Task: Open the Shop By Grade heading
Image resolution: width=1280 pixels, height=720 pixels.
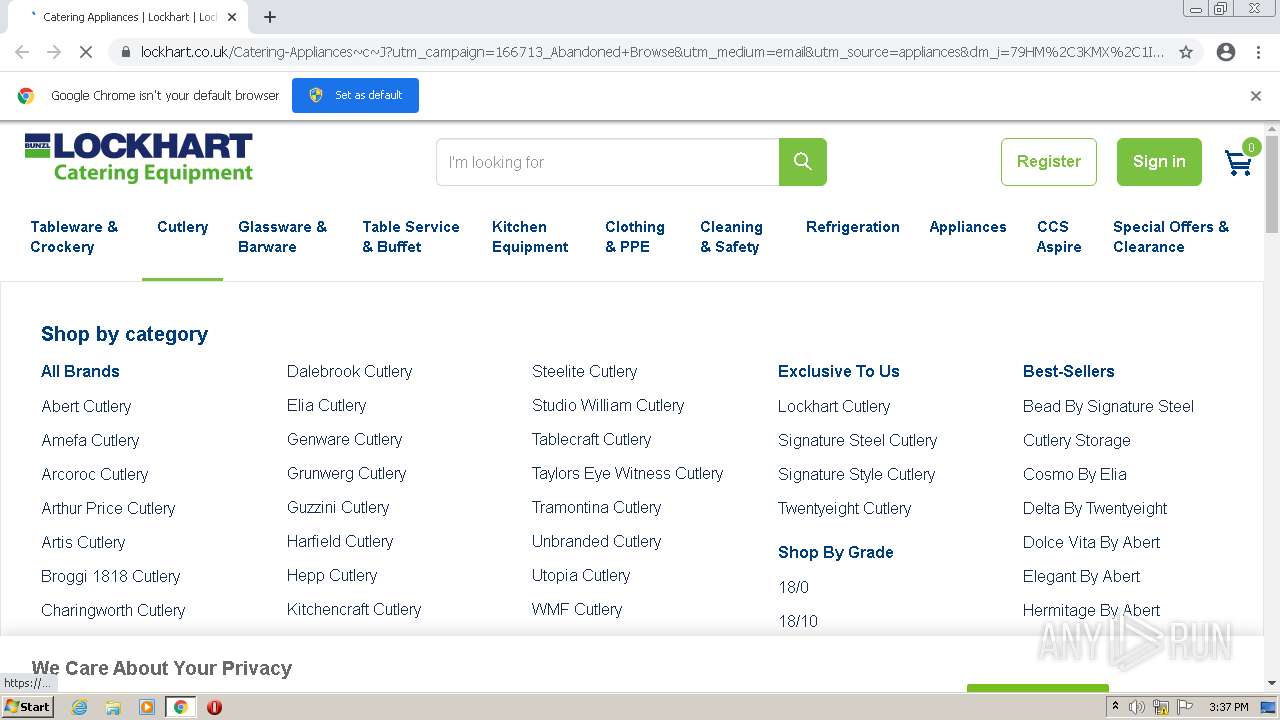Action: click(835, 552)
